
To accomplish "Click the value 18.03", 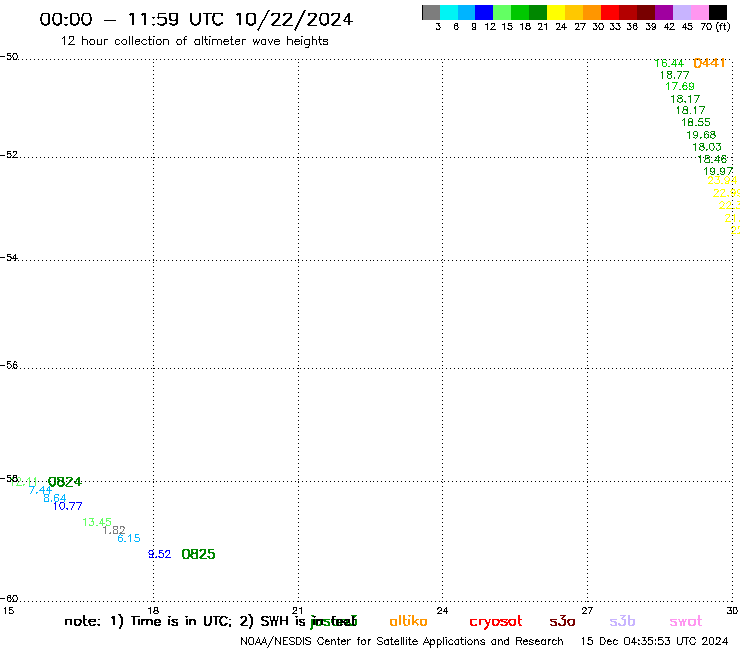I will point(706,147).
